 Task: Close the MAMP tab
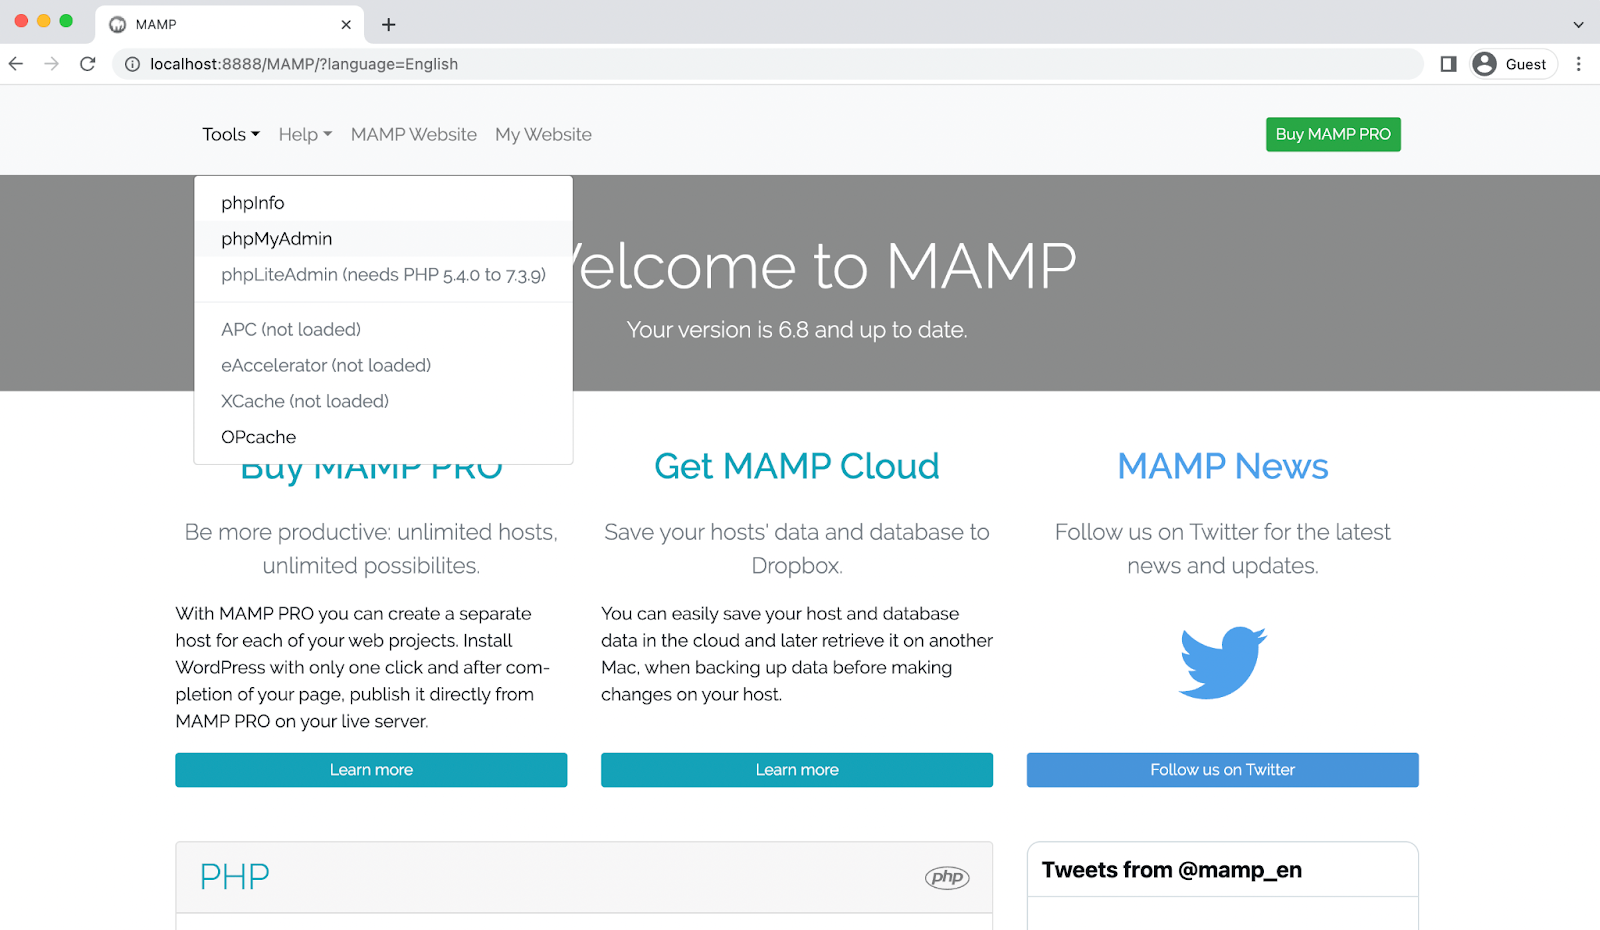pos(346,24)
